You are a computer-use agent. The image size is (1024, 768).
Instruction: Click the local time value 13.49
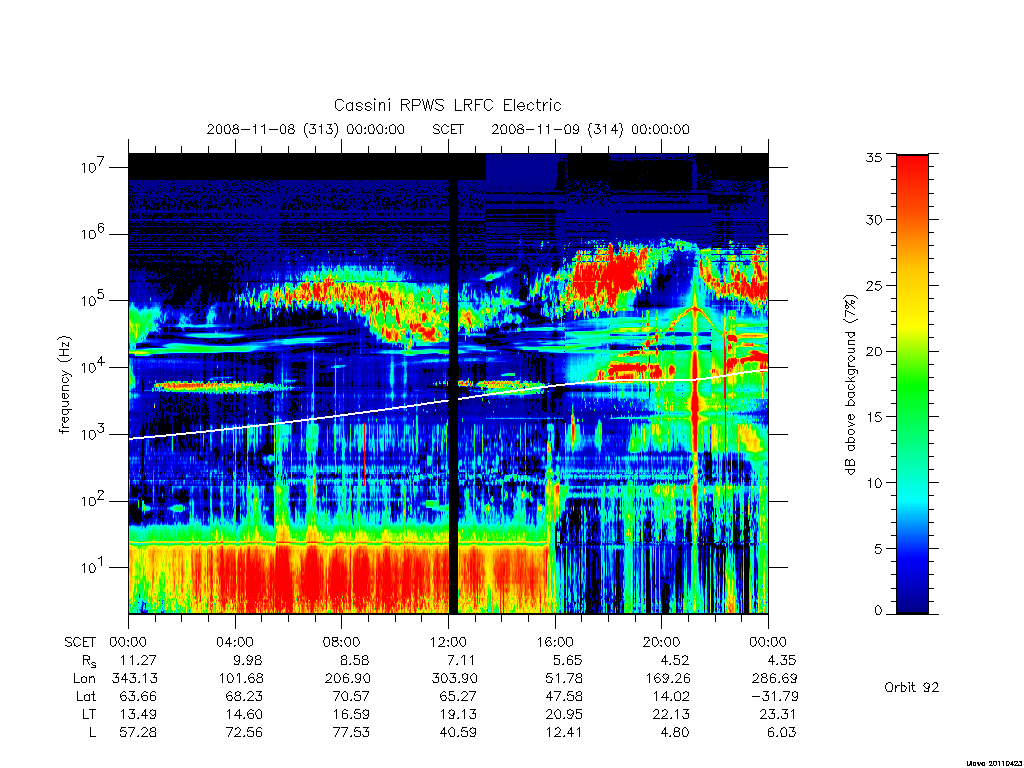(x=138, y=714)
